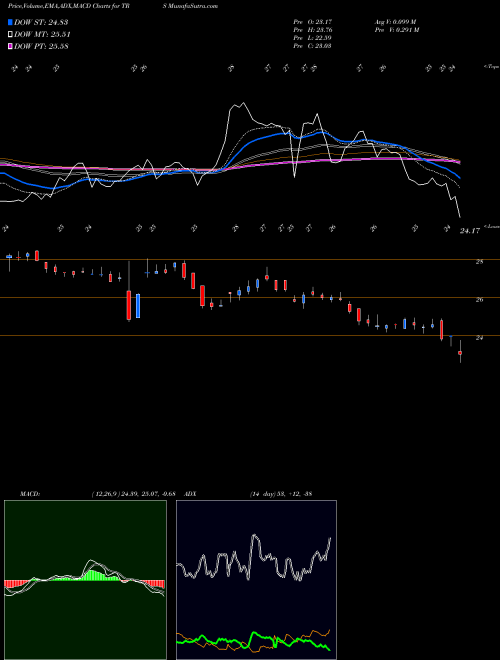Click the first candlestick at the chart's left edge
The height and width of the screenshot is (660, 500).
pyautogui.click(x=9, y=256)
